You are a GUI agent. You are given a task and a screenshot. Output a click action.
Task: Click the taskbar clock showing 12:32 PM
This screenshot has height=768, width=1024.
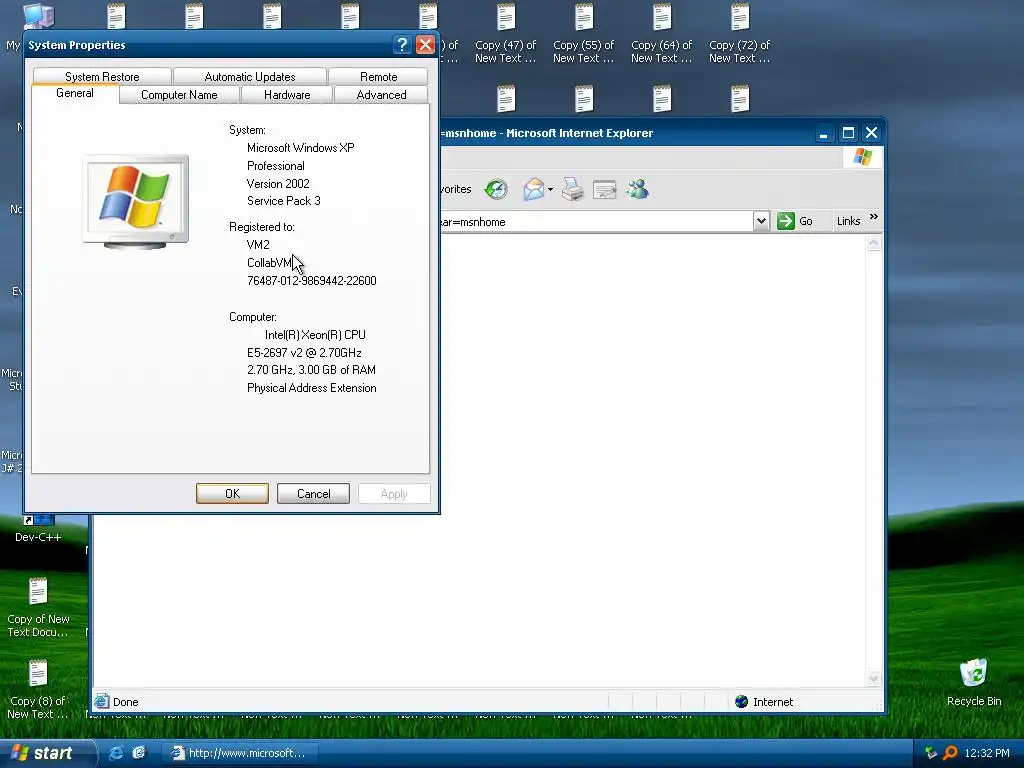pyautogui.click(x=987, y=753)
